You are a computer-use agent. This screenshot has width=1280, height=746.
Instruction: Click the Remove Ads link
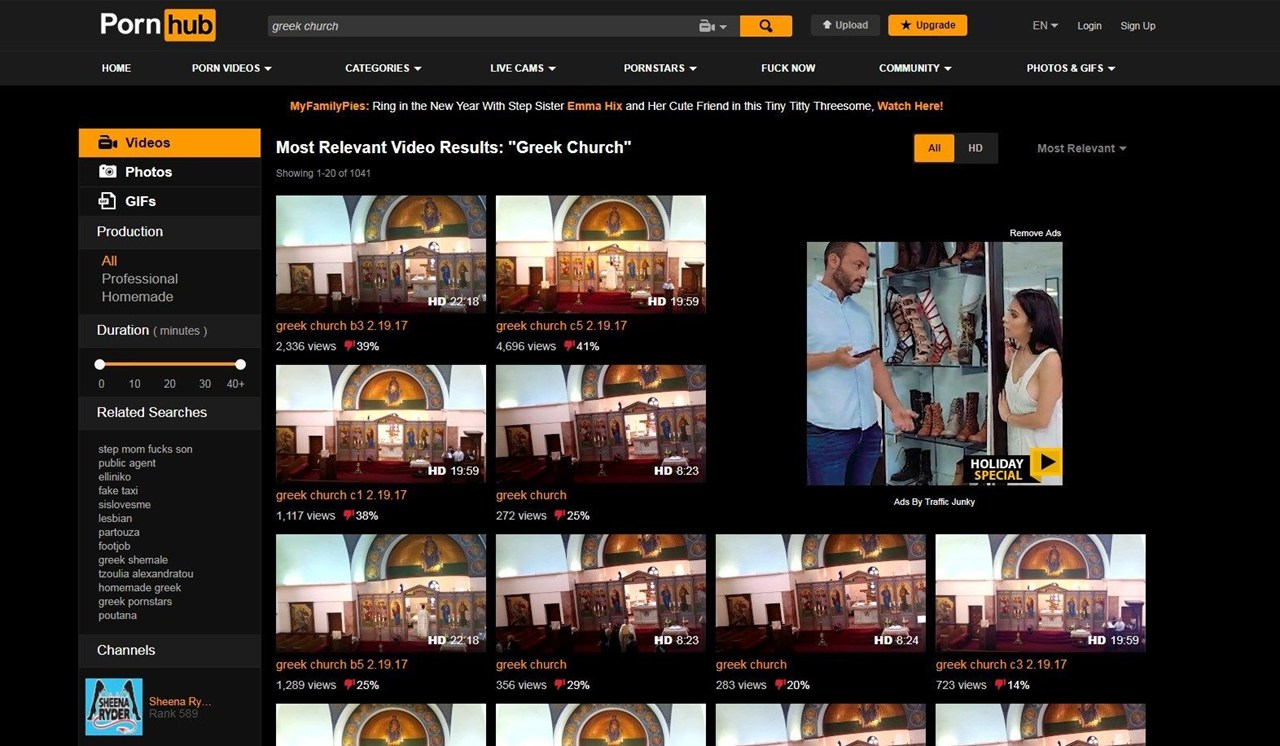click(x=1035, y=233)
